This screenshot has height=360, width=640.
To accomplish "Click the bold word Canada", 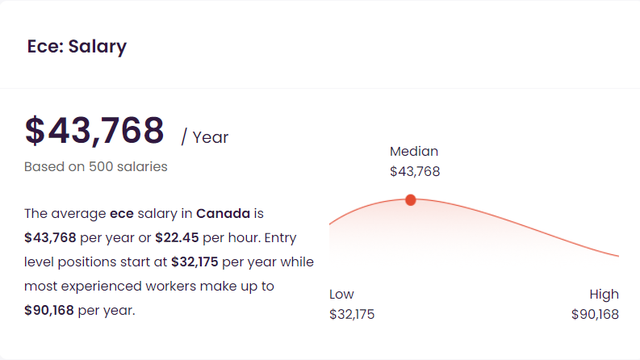I will pos(223,213).
